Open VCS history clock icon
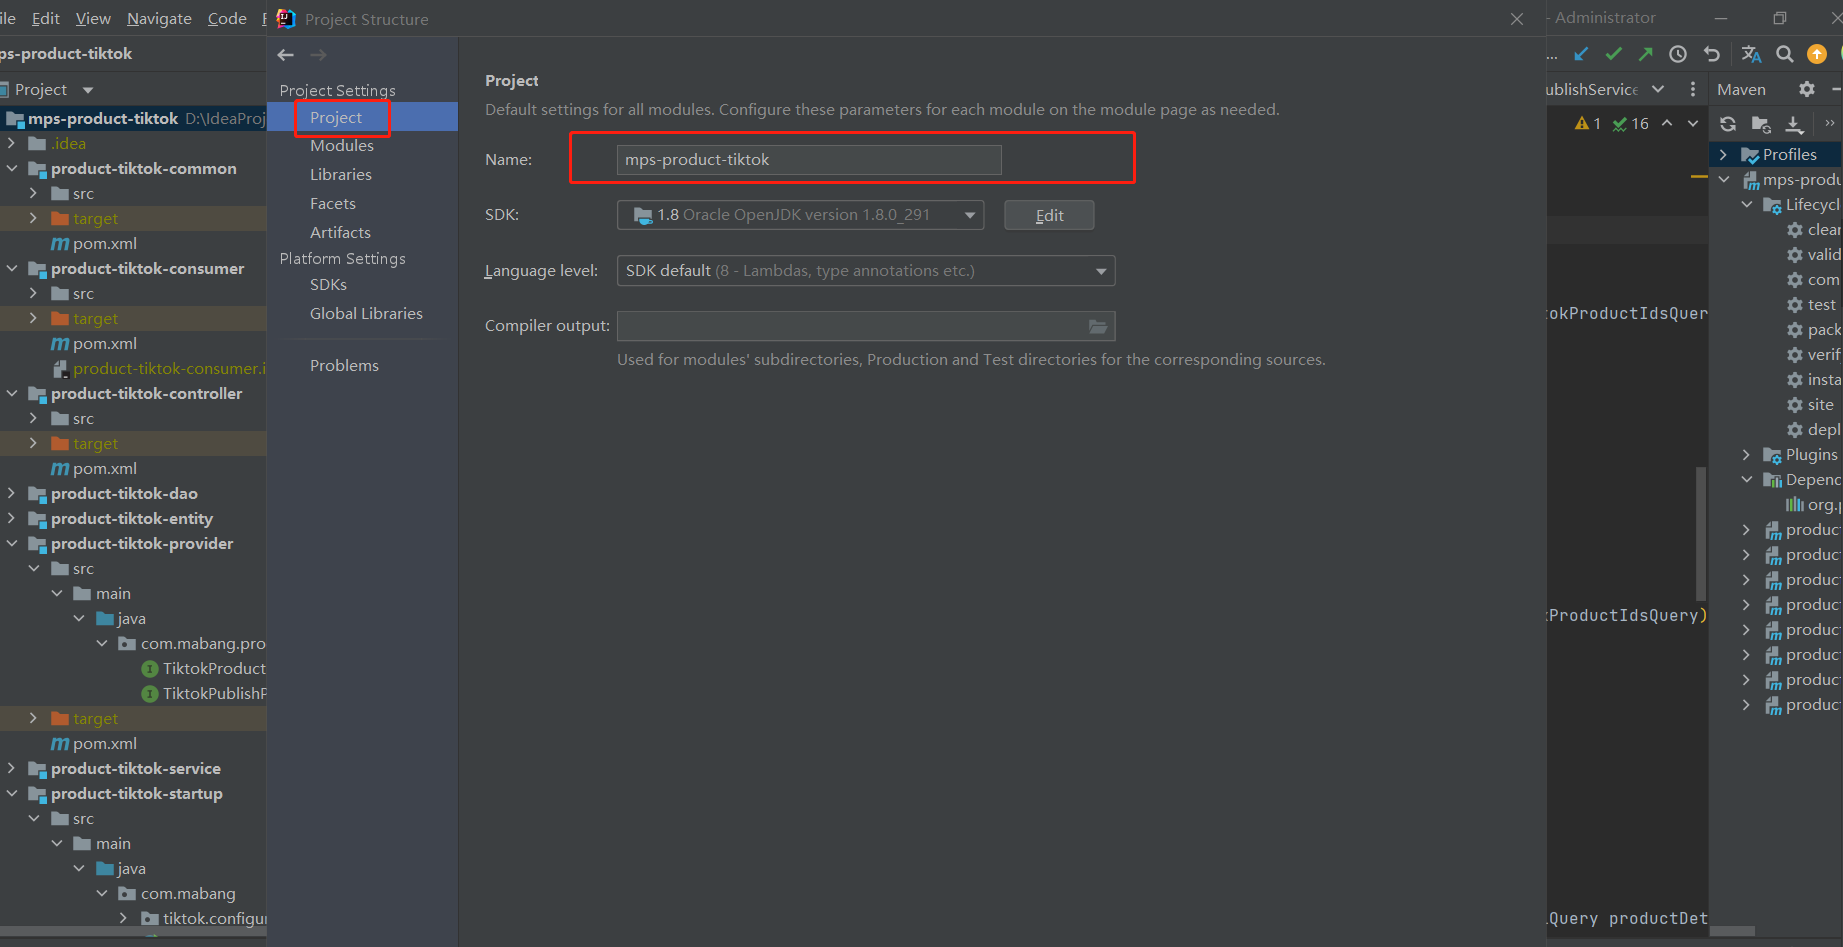This screenshot has height=947, width=1843. tap(1678, 54)
